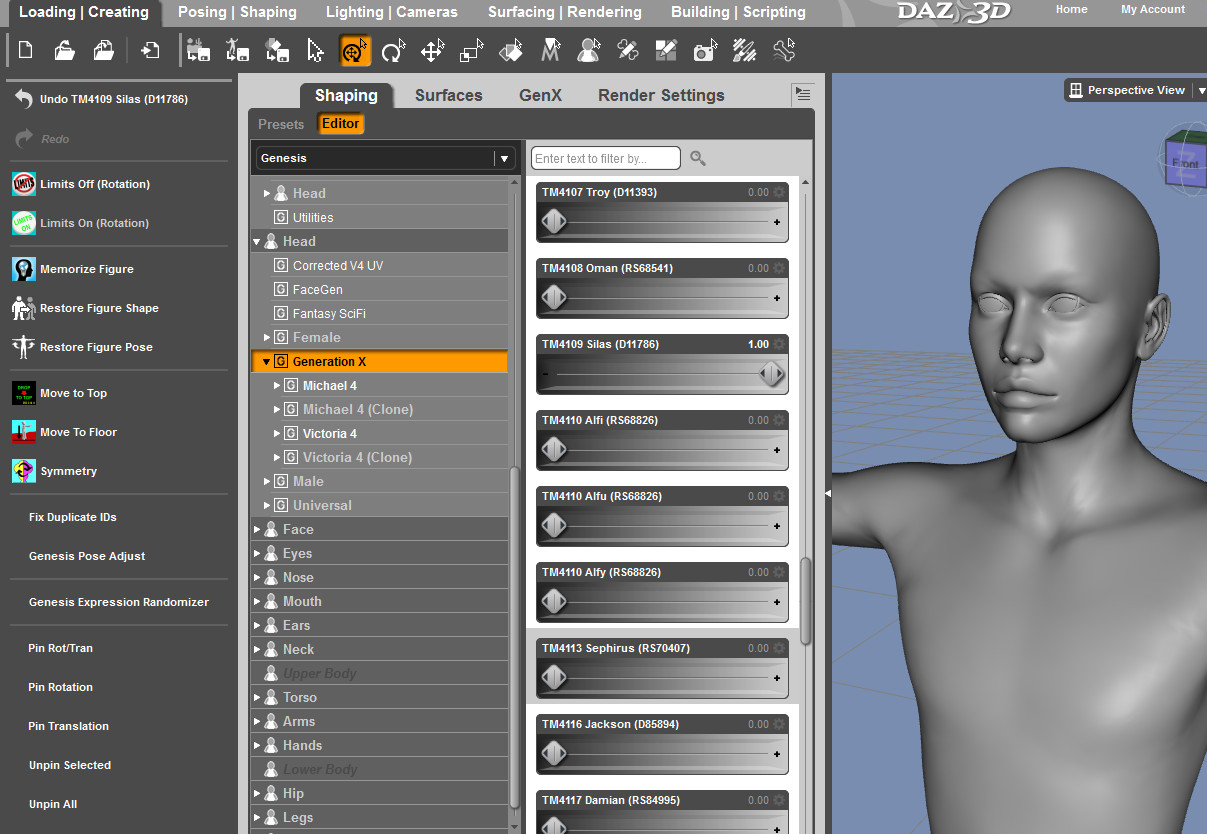Click the save pose preset icon
This screenshot has height=834, width=1207.
pyautogui.click(x=237, y=50)
